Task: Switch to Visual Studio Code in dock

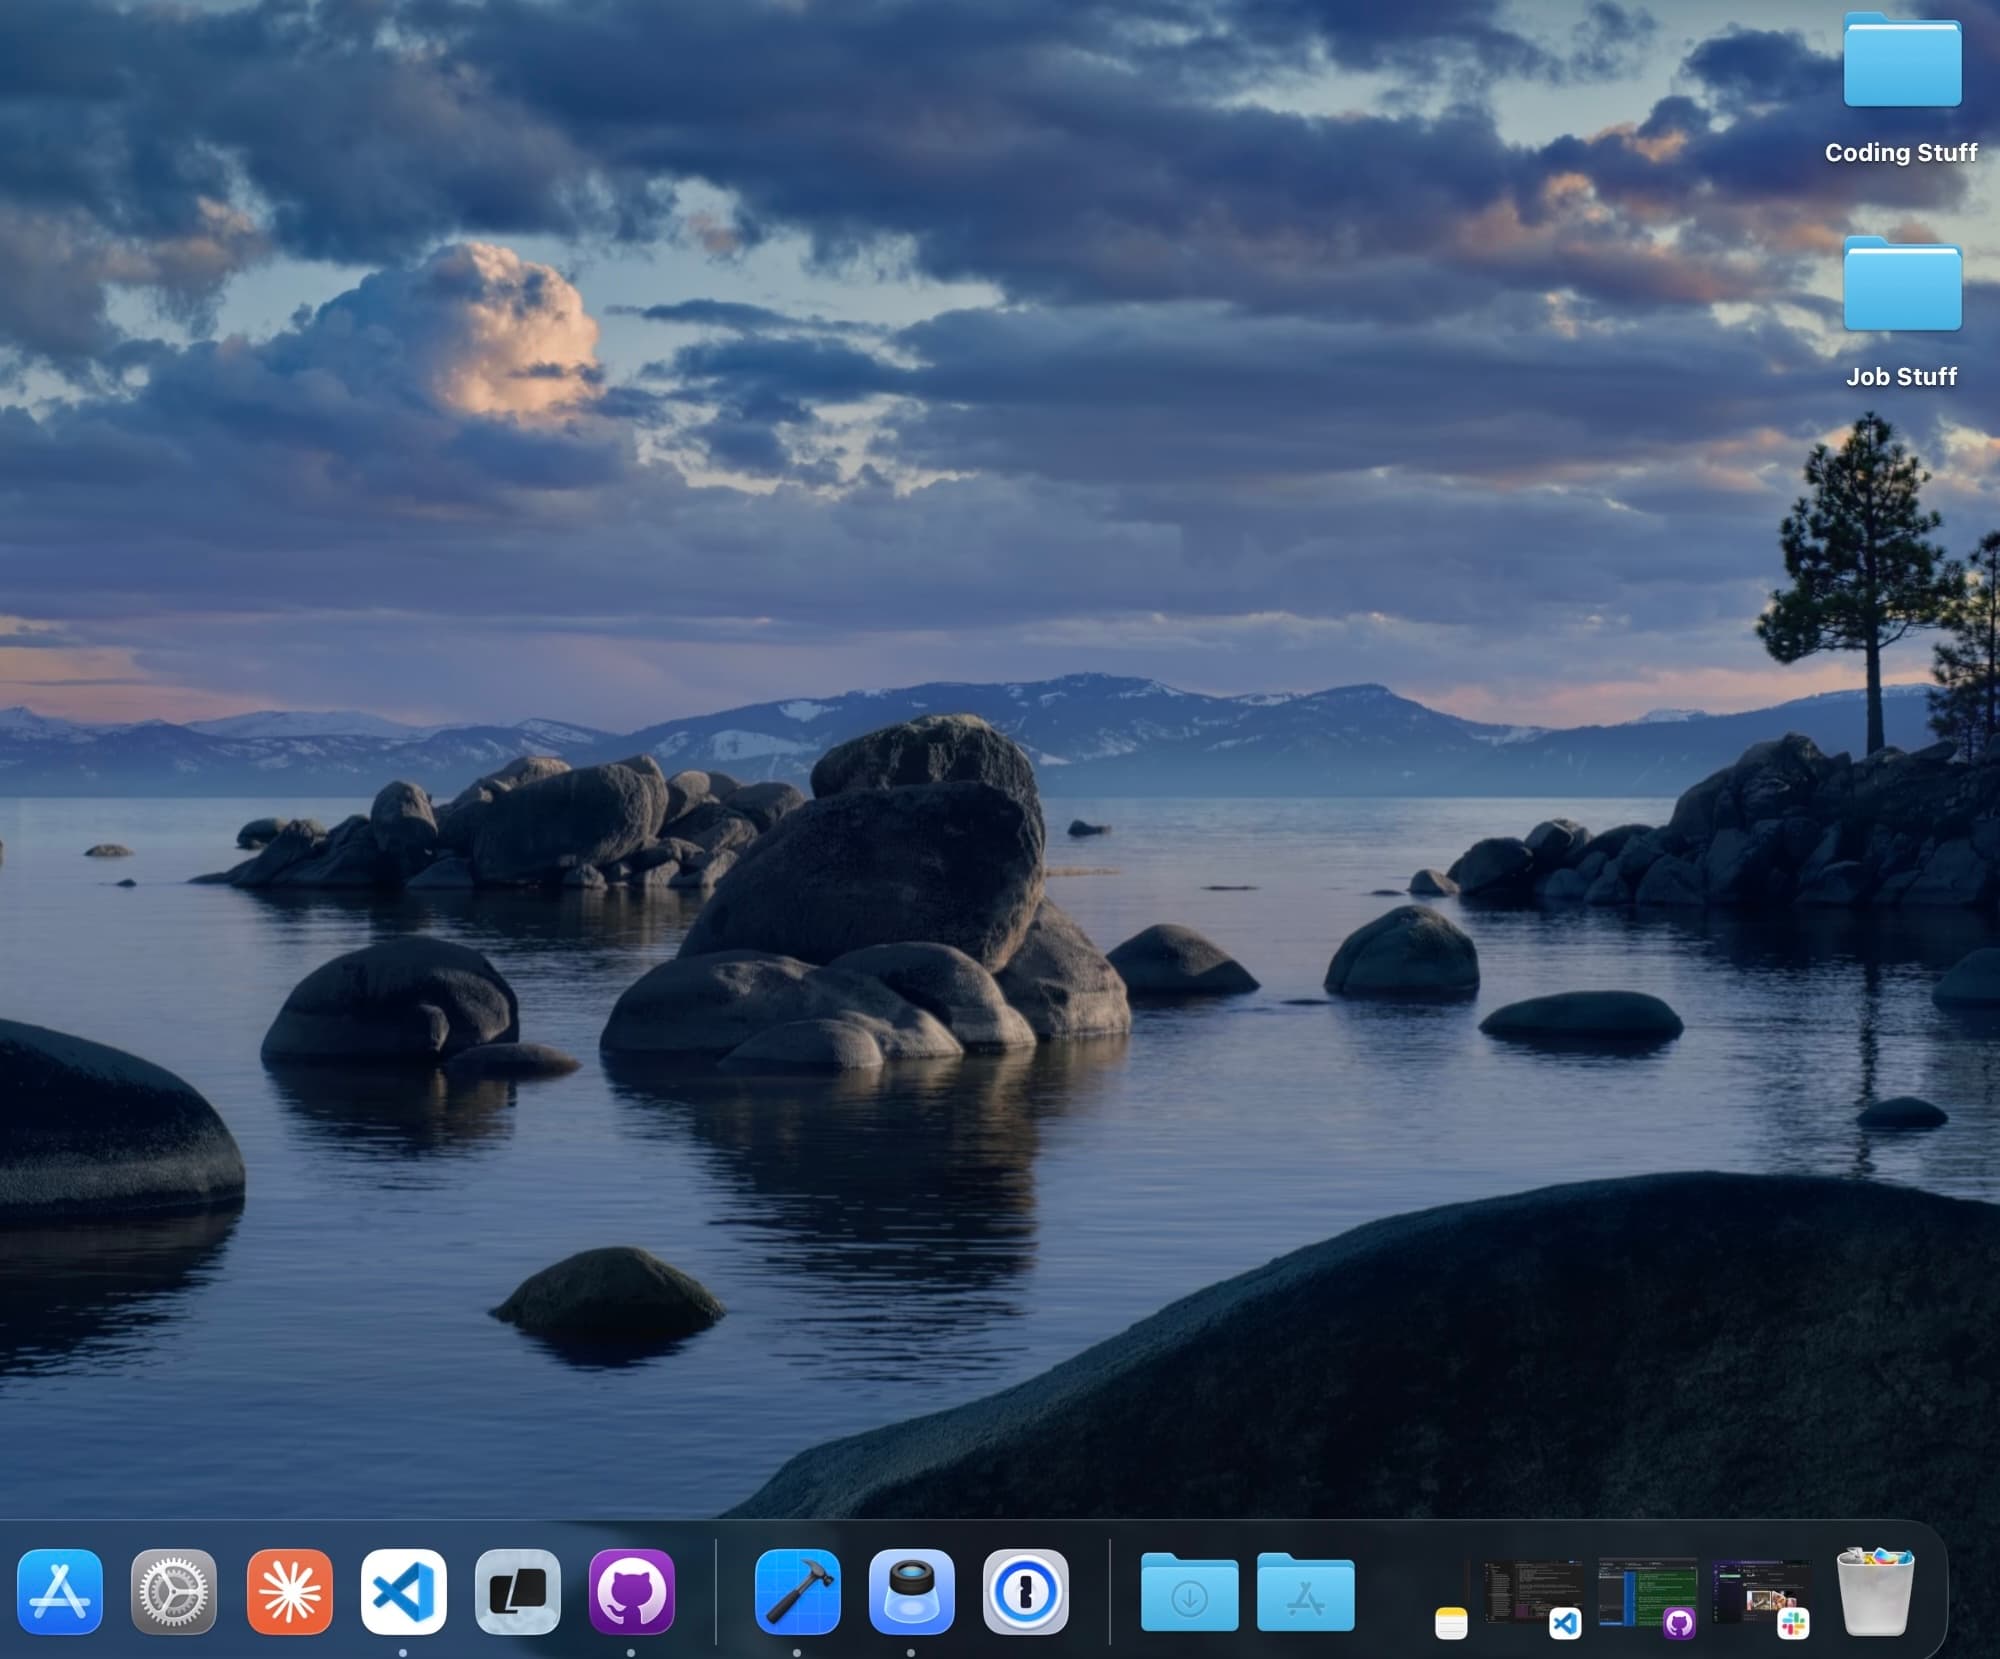Action: coord(403,1592)
